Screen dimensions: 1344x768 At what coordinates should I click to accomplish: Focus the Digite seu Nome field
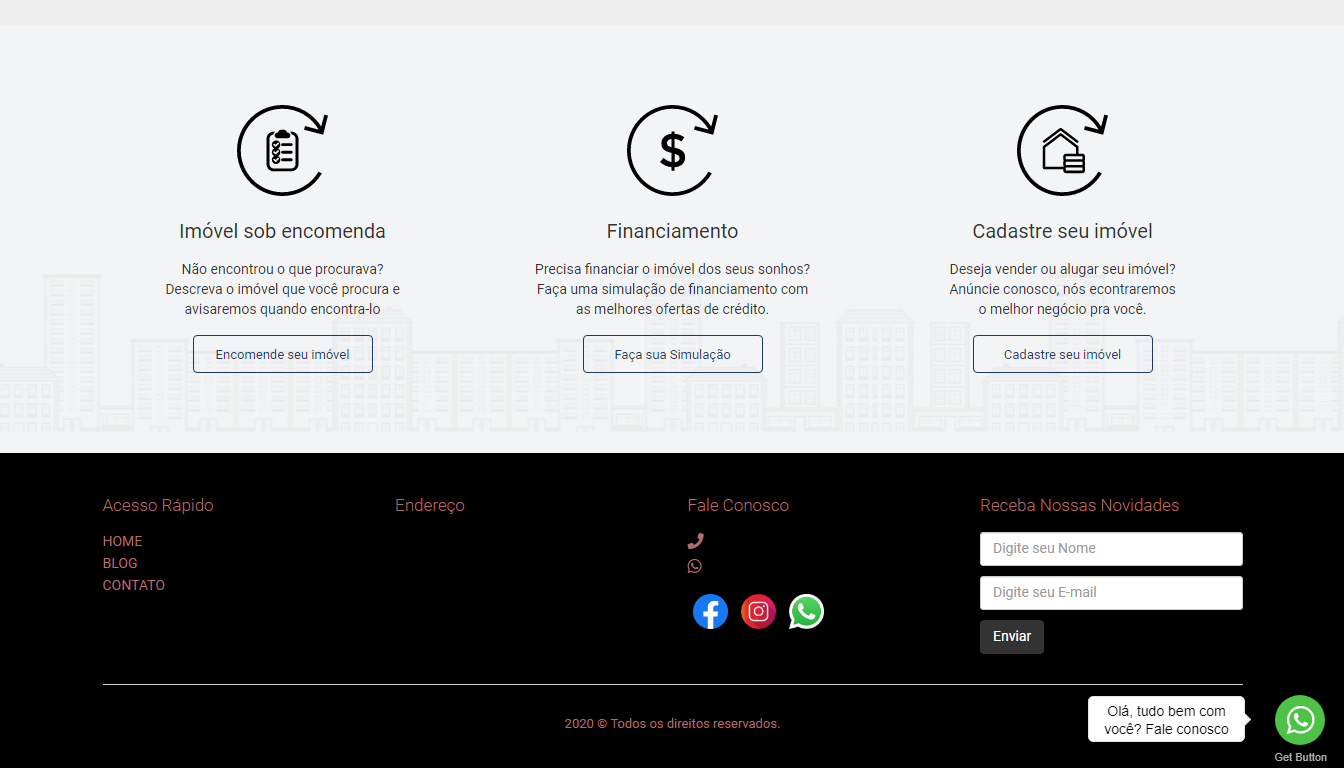point(1111,549)
